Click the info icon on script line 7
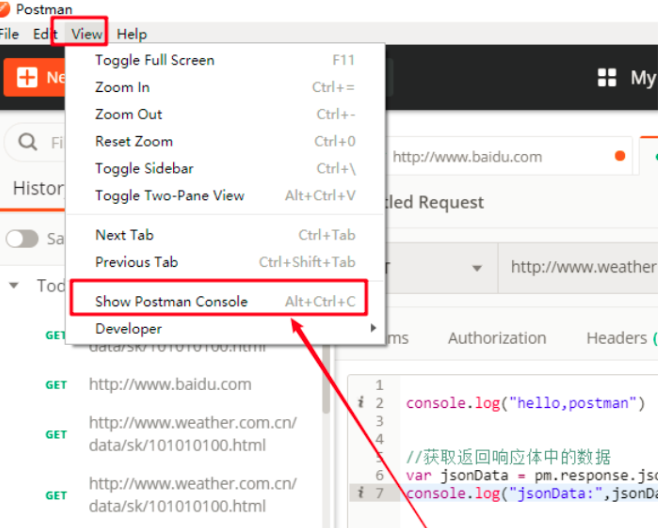667x528 pixels. pos(361,493)
